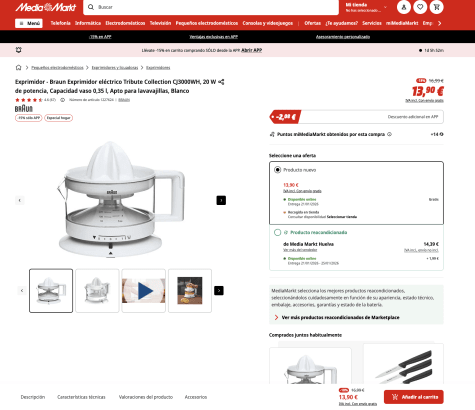Focus the Buscar search field

pyautogui.click(x=211, y=7)
